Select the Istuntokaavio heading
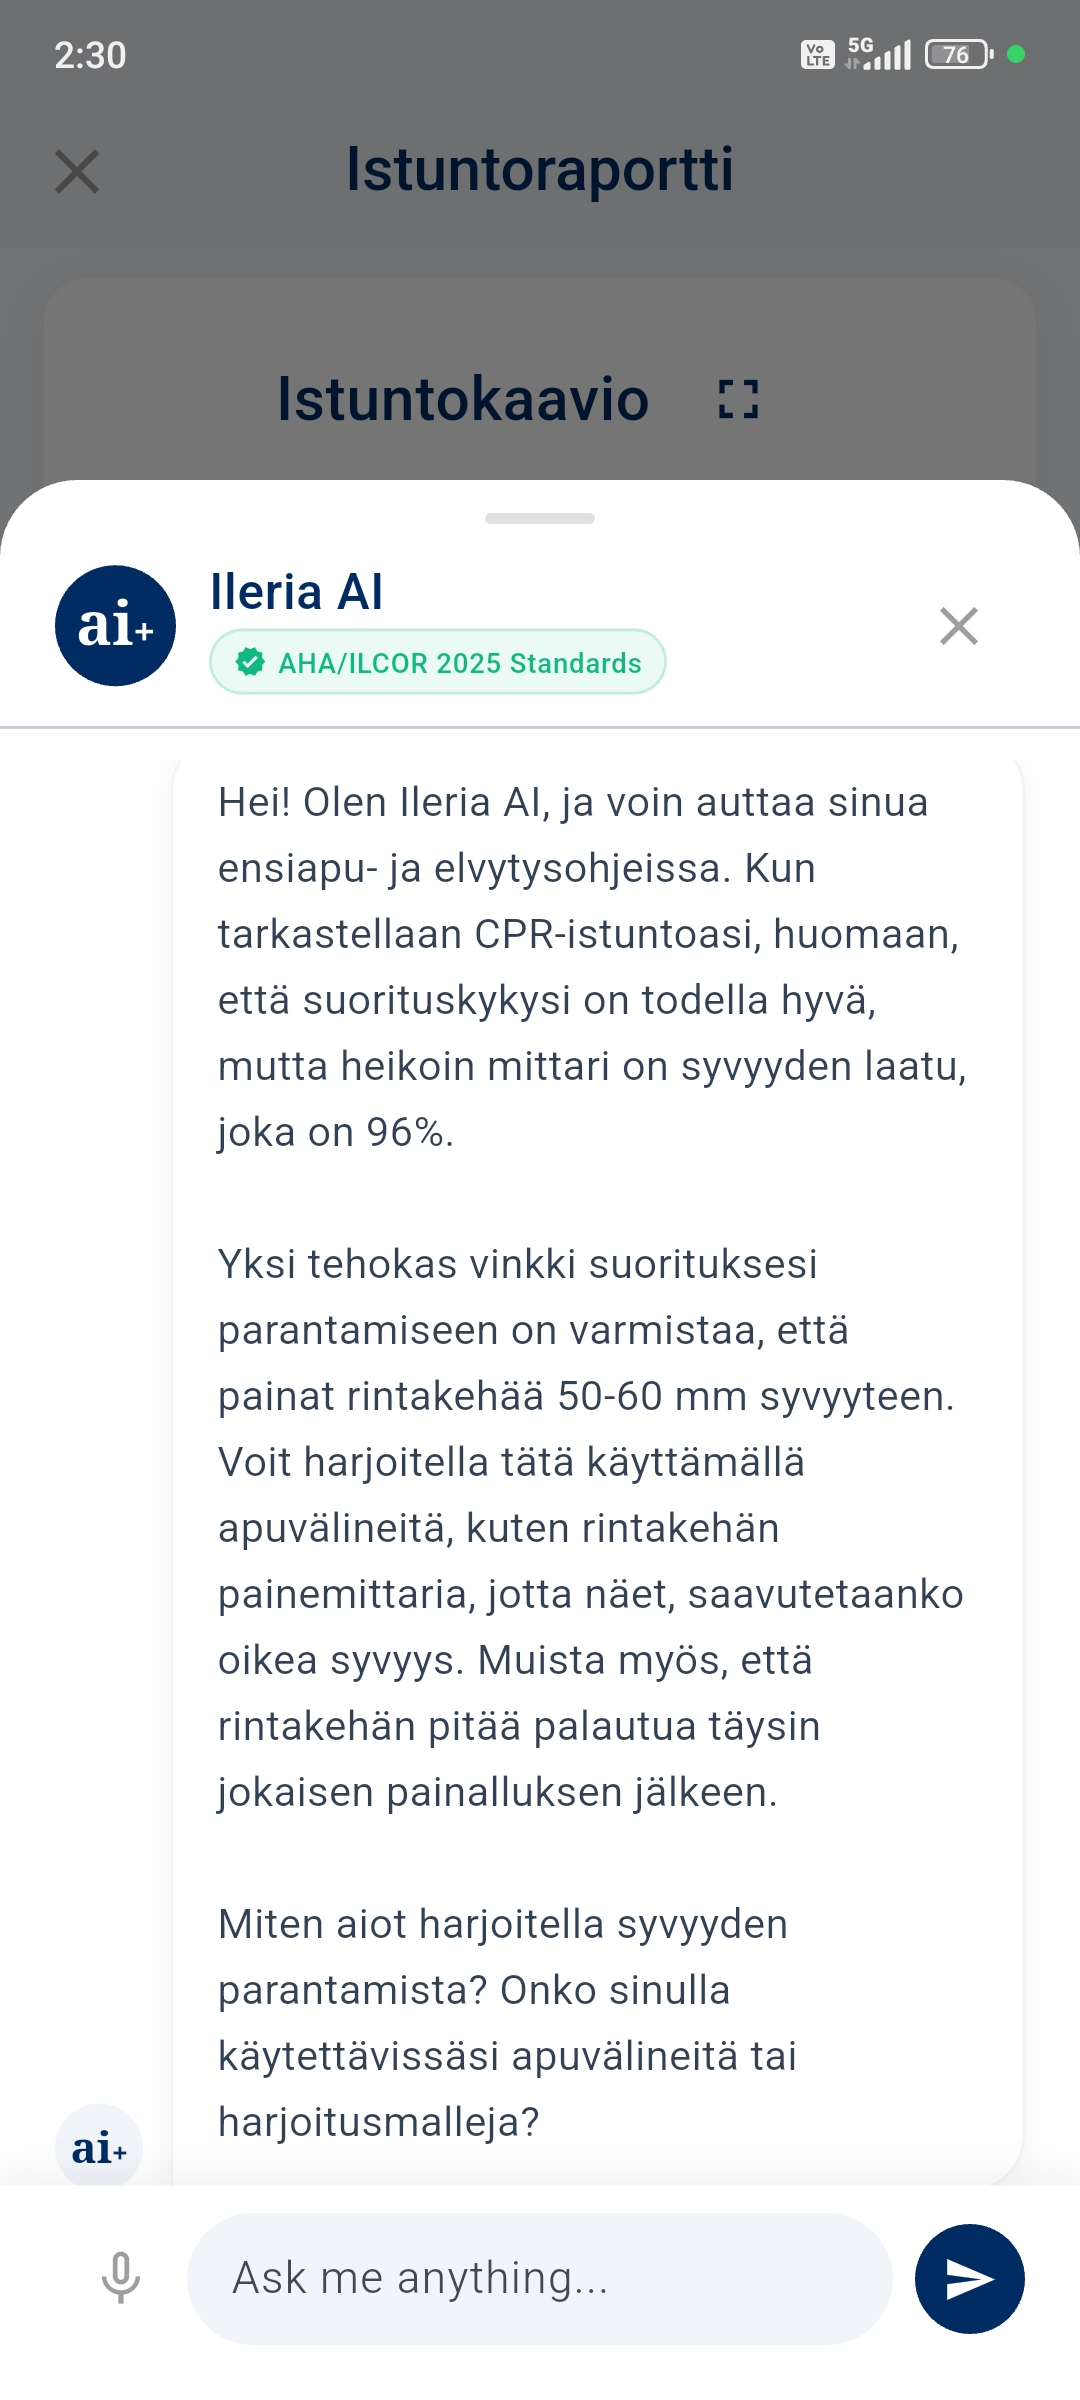 tap(463, 399)
